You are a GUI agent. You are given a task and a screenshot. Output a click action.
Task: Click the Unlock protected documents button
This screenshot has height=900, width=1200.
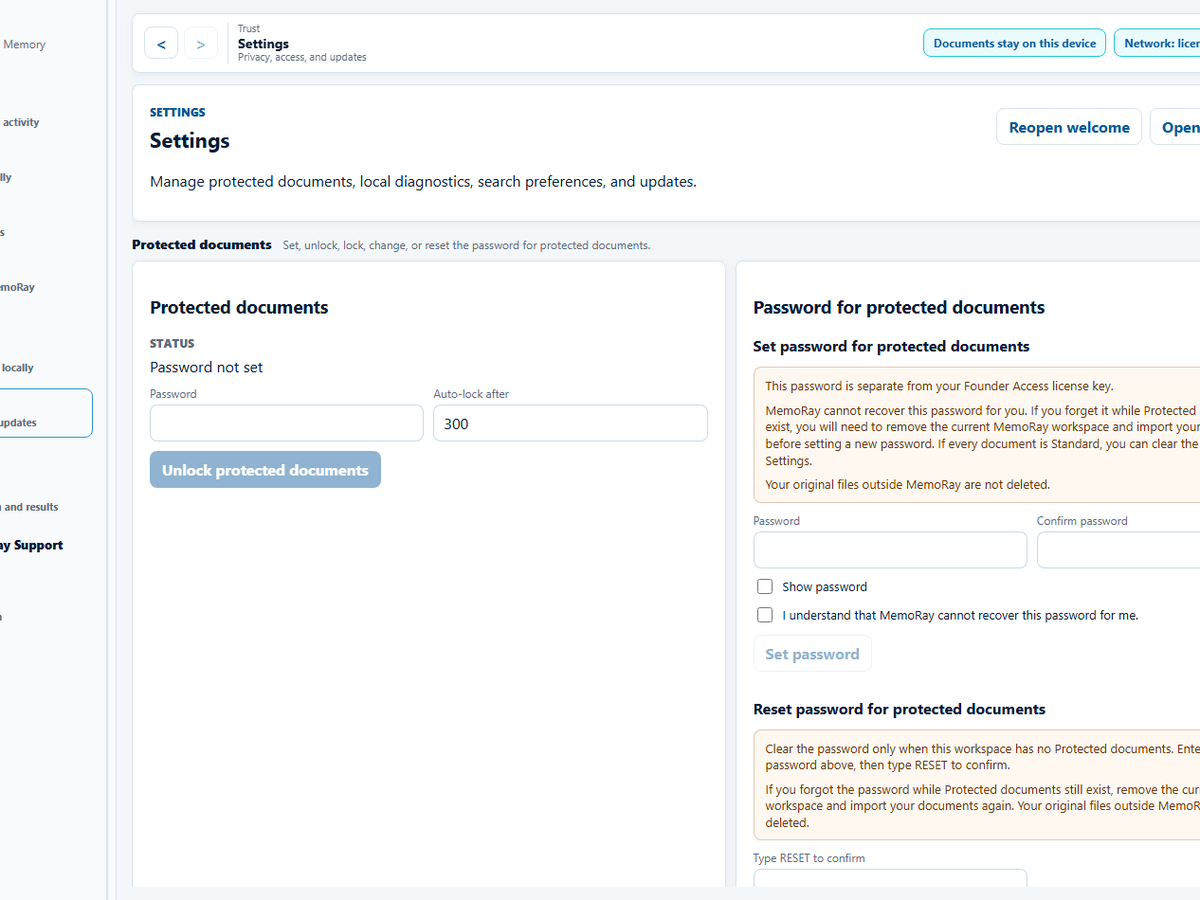coord(265,470)
